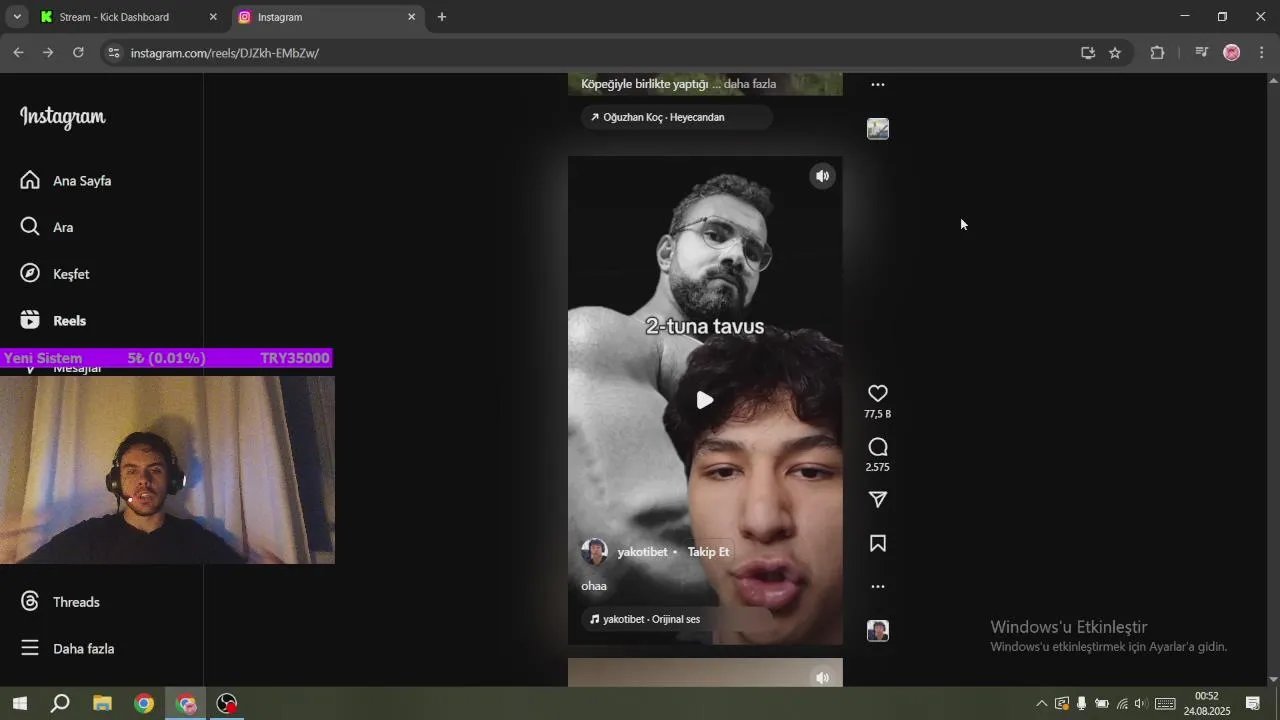
Task: Open the Windows Start menu
Action: click(x=20, y=704)
